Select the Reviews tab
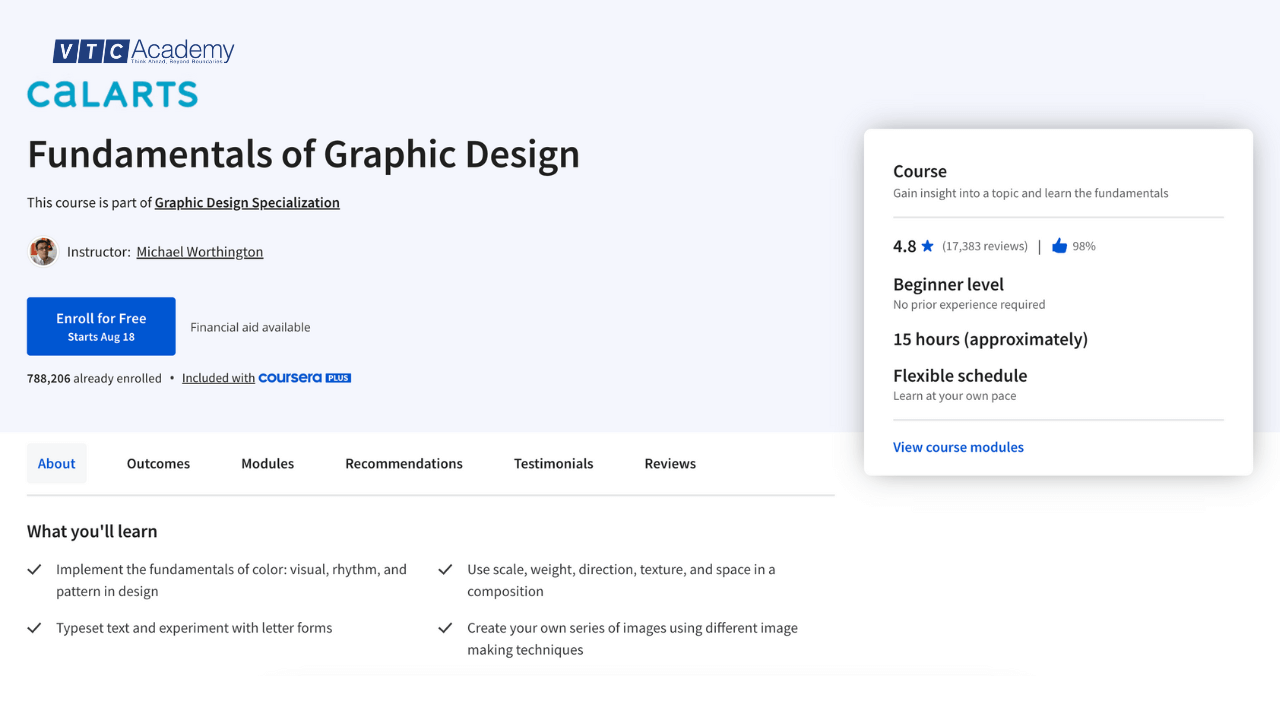Image resolution: width=1280 pixels, height=720 pixels. pyautogui.click(x=670, y=463)
